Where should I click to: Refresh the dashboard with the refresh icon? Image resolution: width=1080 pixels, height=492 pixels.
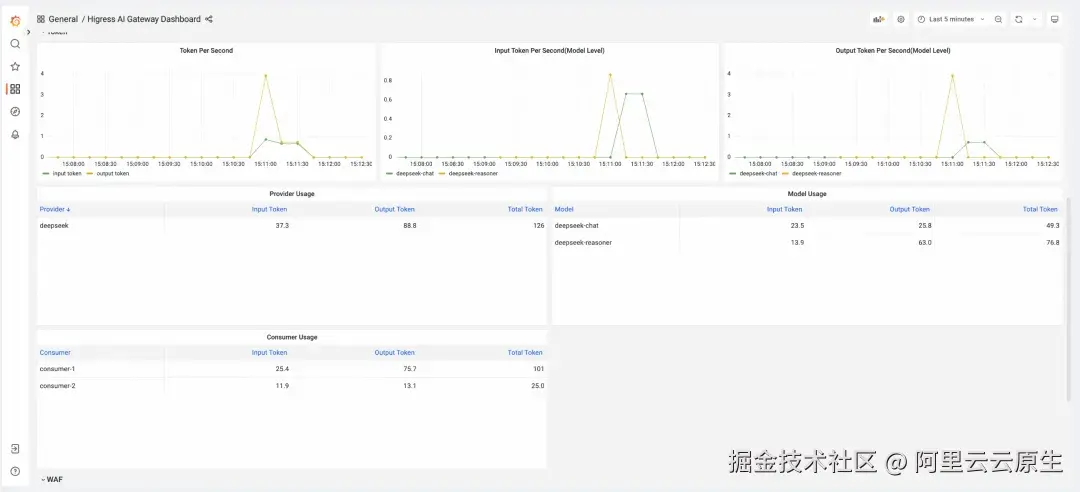pos(1019,19)
